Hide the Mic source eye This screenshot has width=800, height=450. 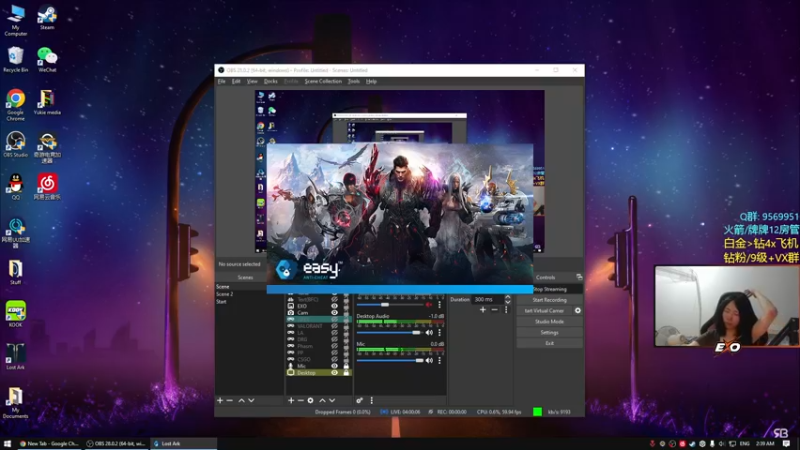(x=334, y=366)
